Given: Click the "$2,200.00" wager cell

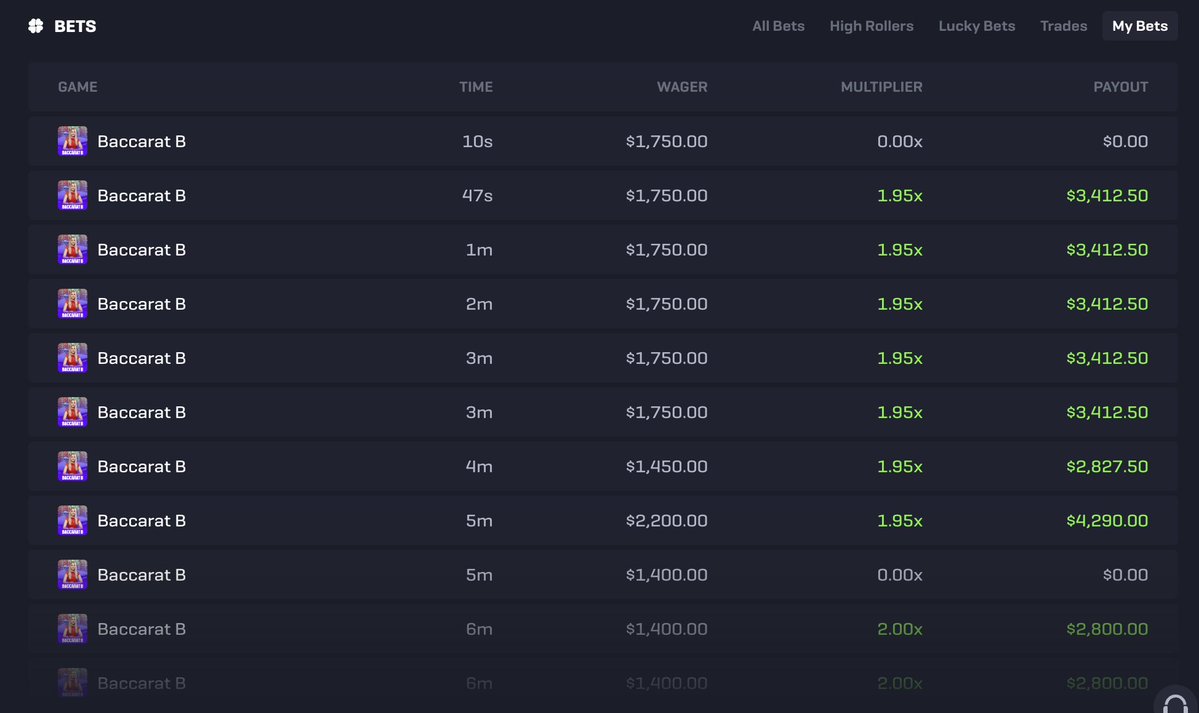Looking at the screenshot, I should [667, 521].
